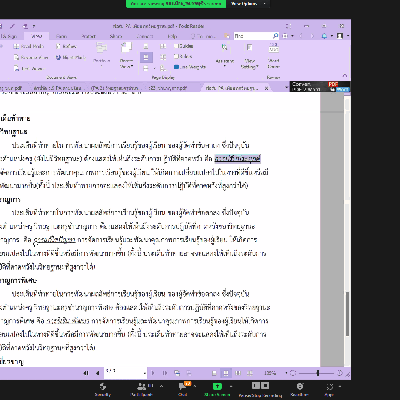Open the Text Viewer
Image resolution: width=400 pixels, height=400 pixels.
pyautogui.click(x=29, y=69)
